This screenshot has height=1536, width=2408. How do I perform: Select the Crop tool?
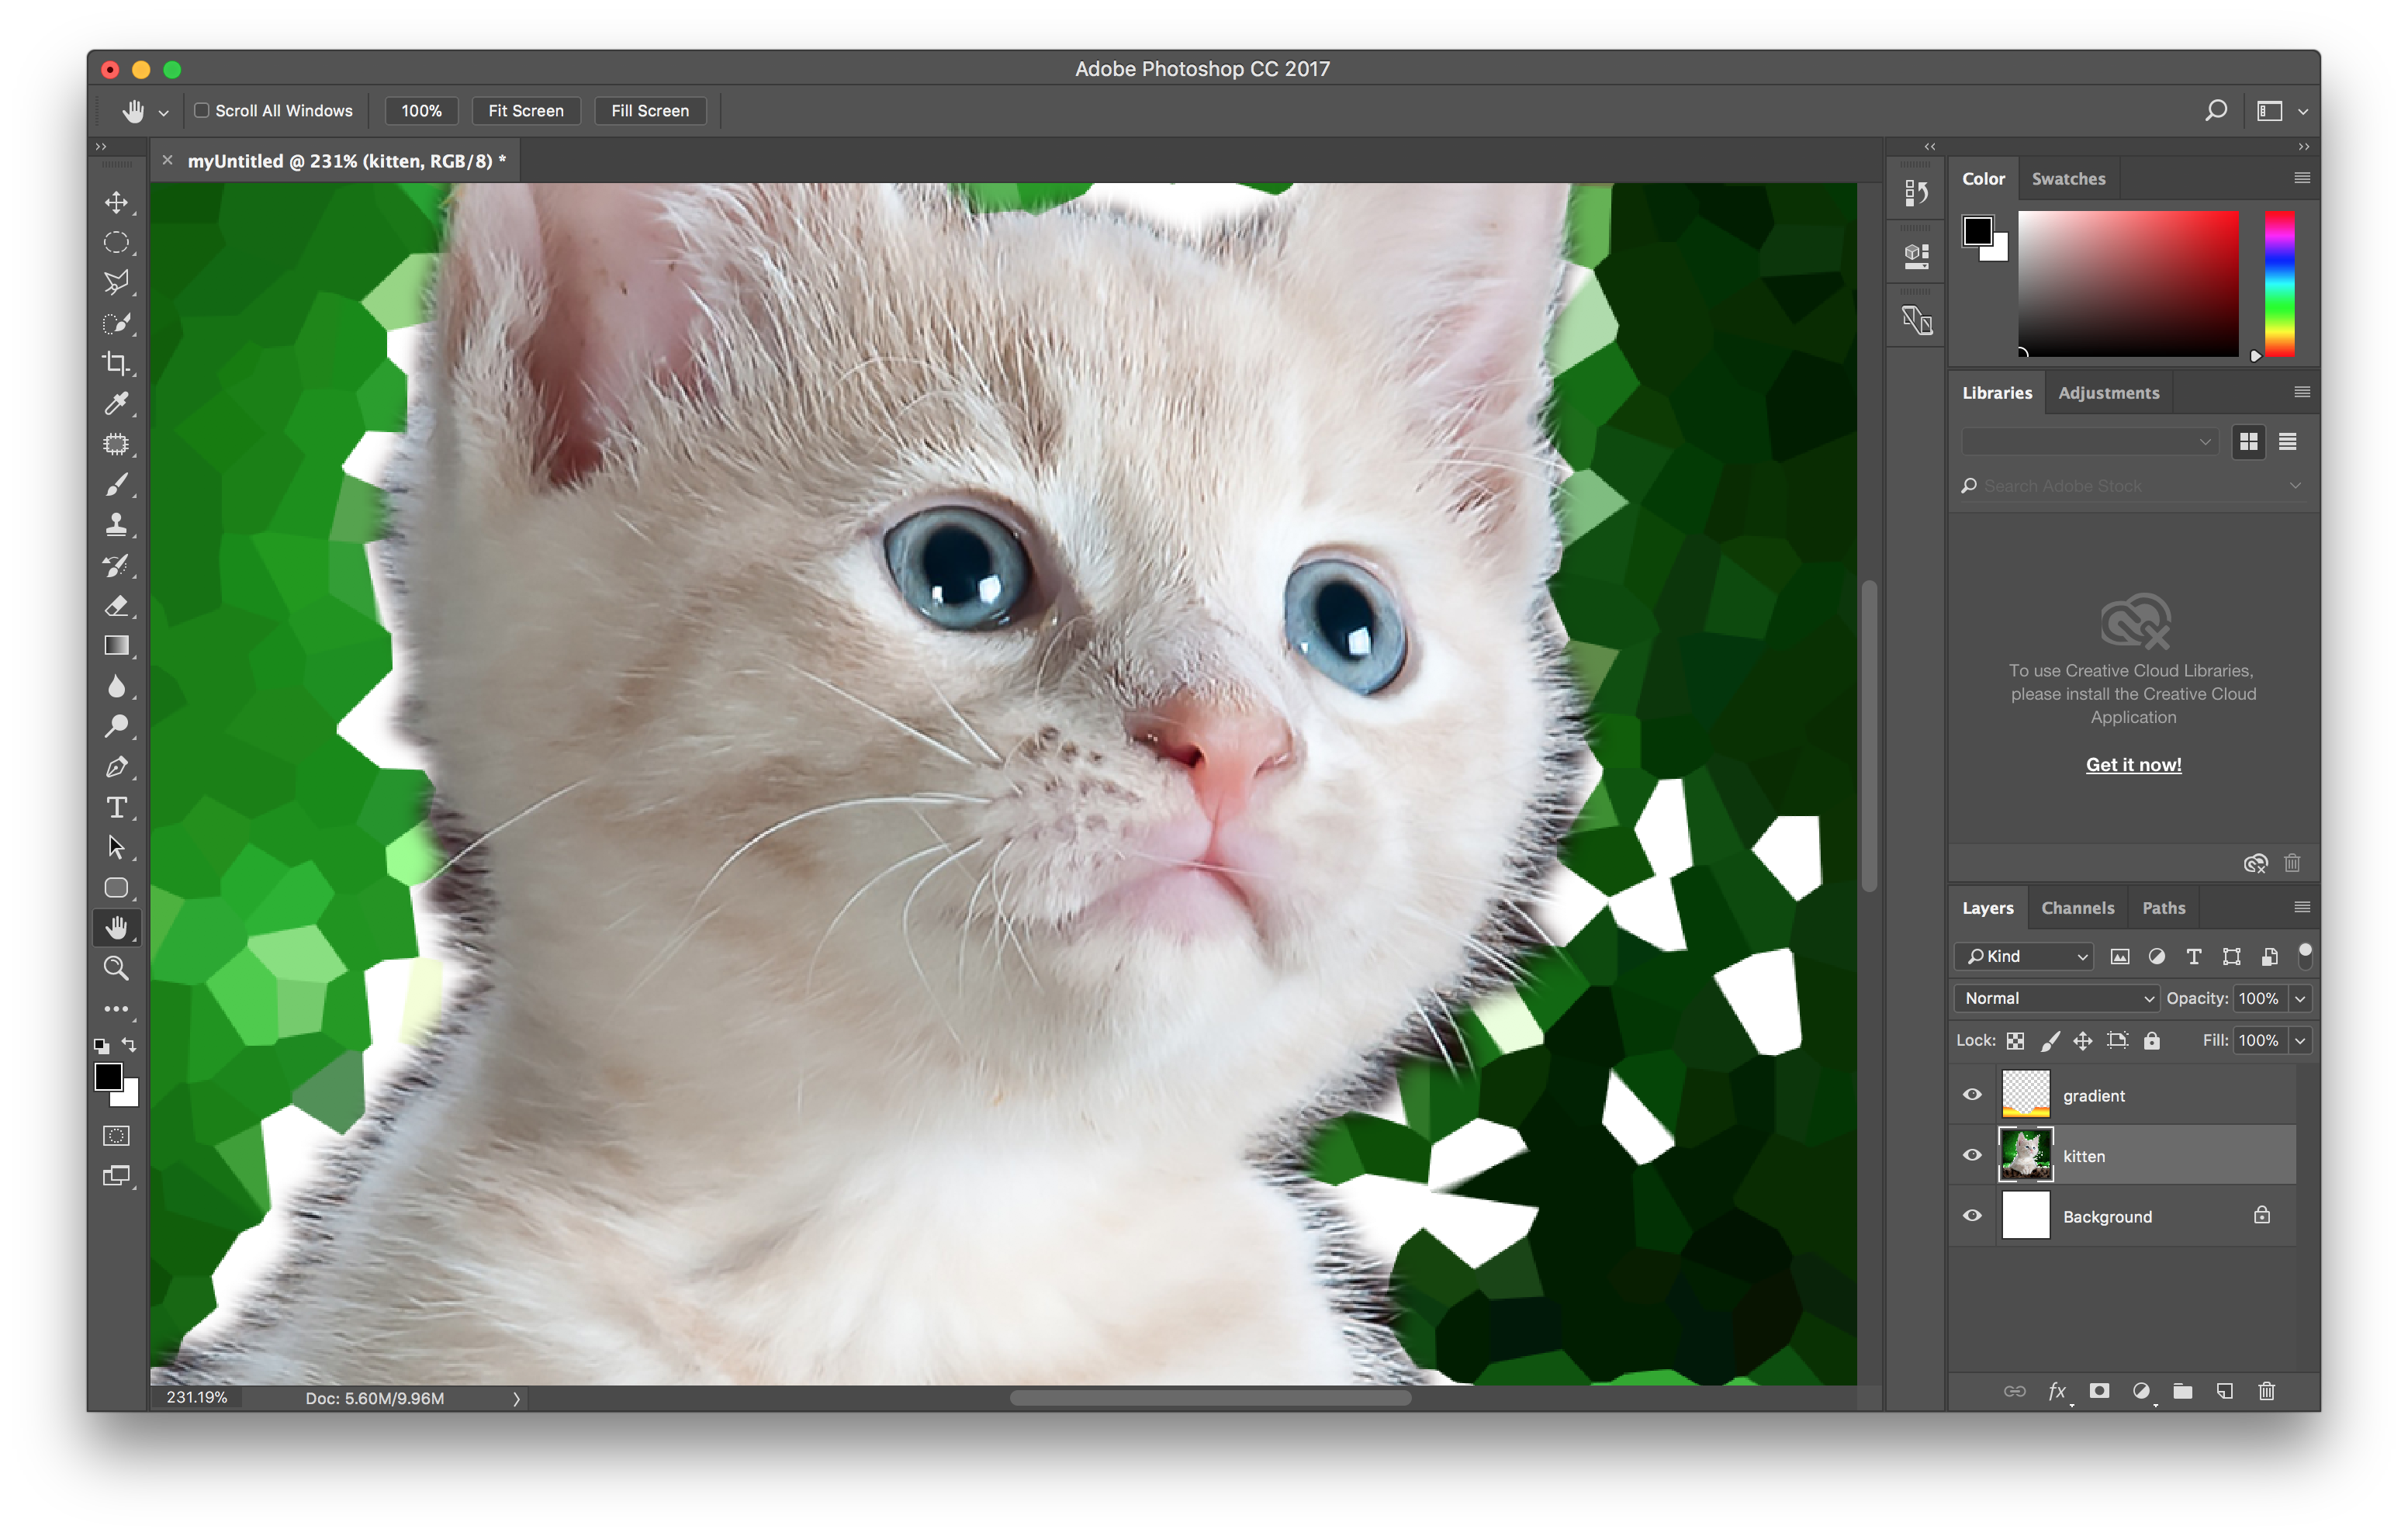(116, 363)
